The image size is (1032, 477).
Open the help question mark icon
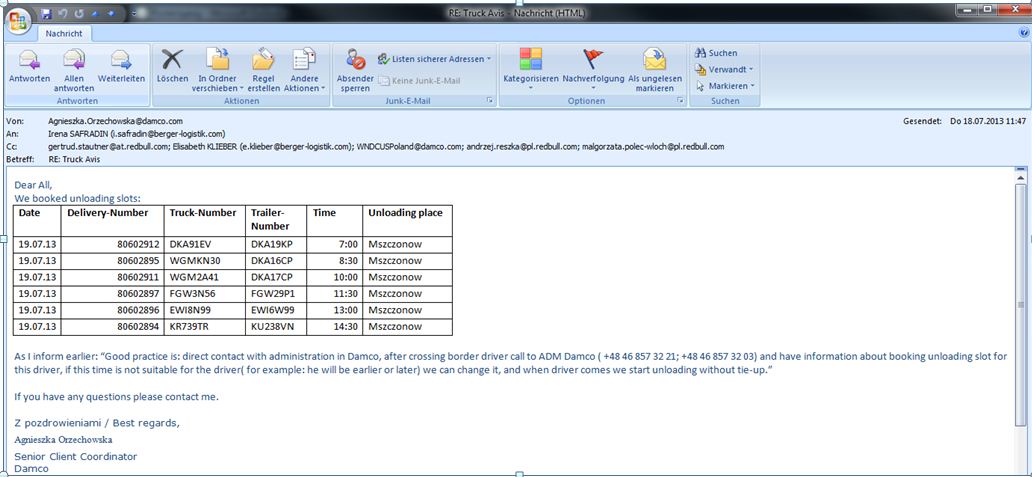pyautogui.click(x=1024, y=32)
